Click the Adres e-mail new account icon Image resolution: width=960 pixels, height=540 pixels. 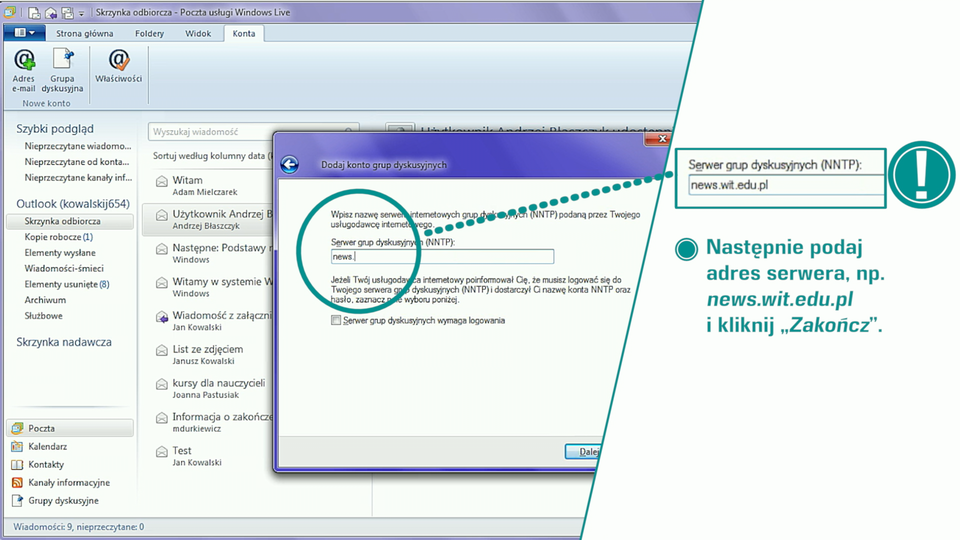click(24, 71)
